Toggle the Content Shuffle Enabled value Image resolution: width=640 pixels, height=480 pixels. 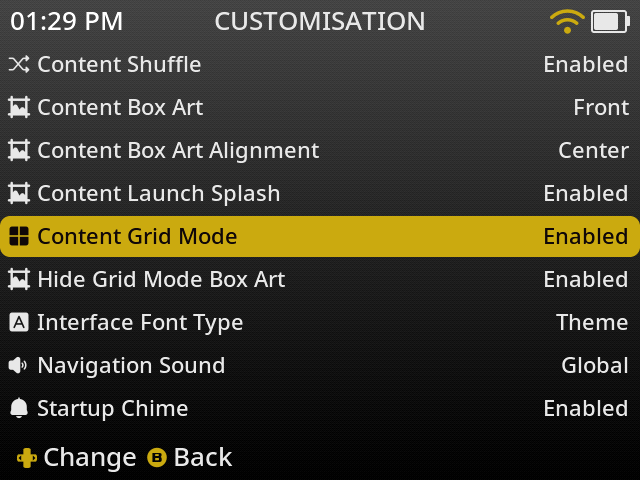[585, 65]
